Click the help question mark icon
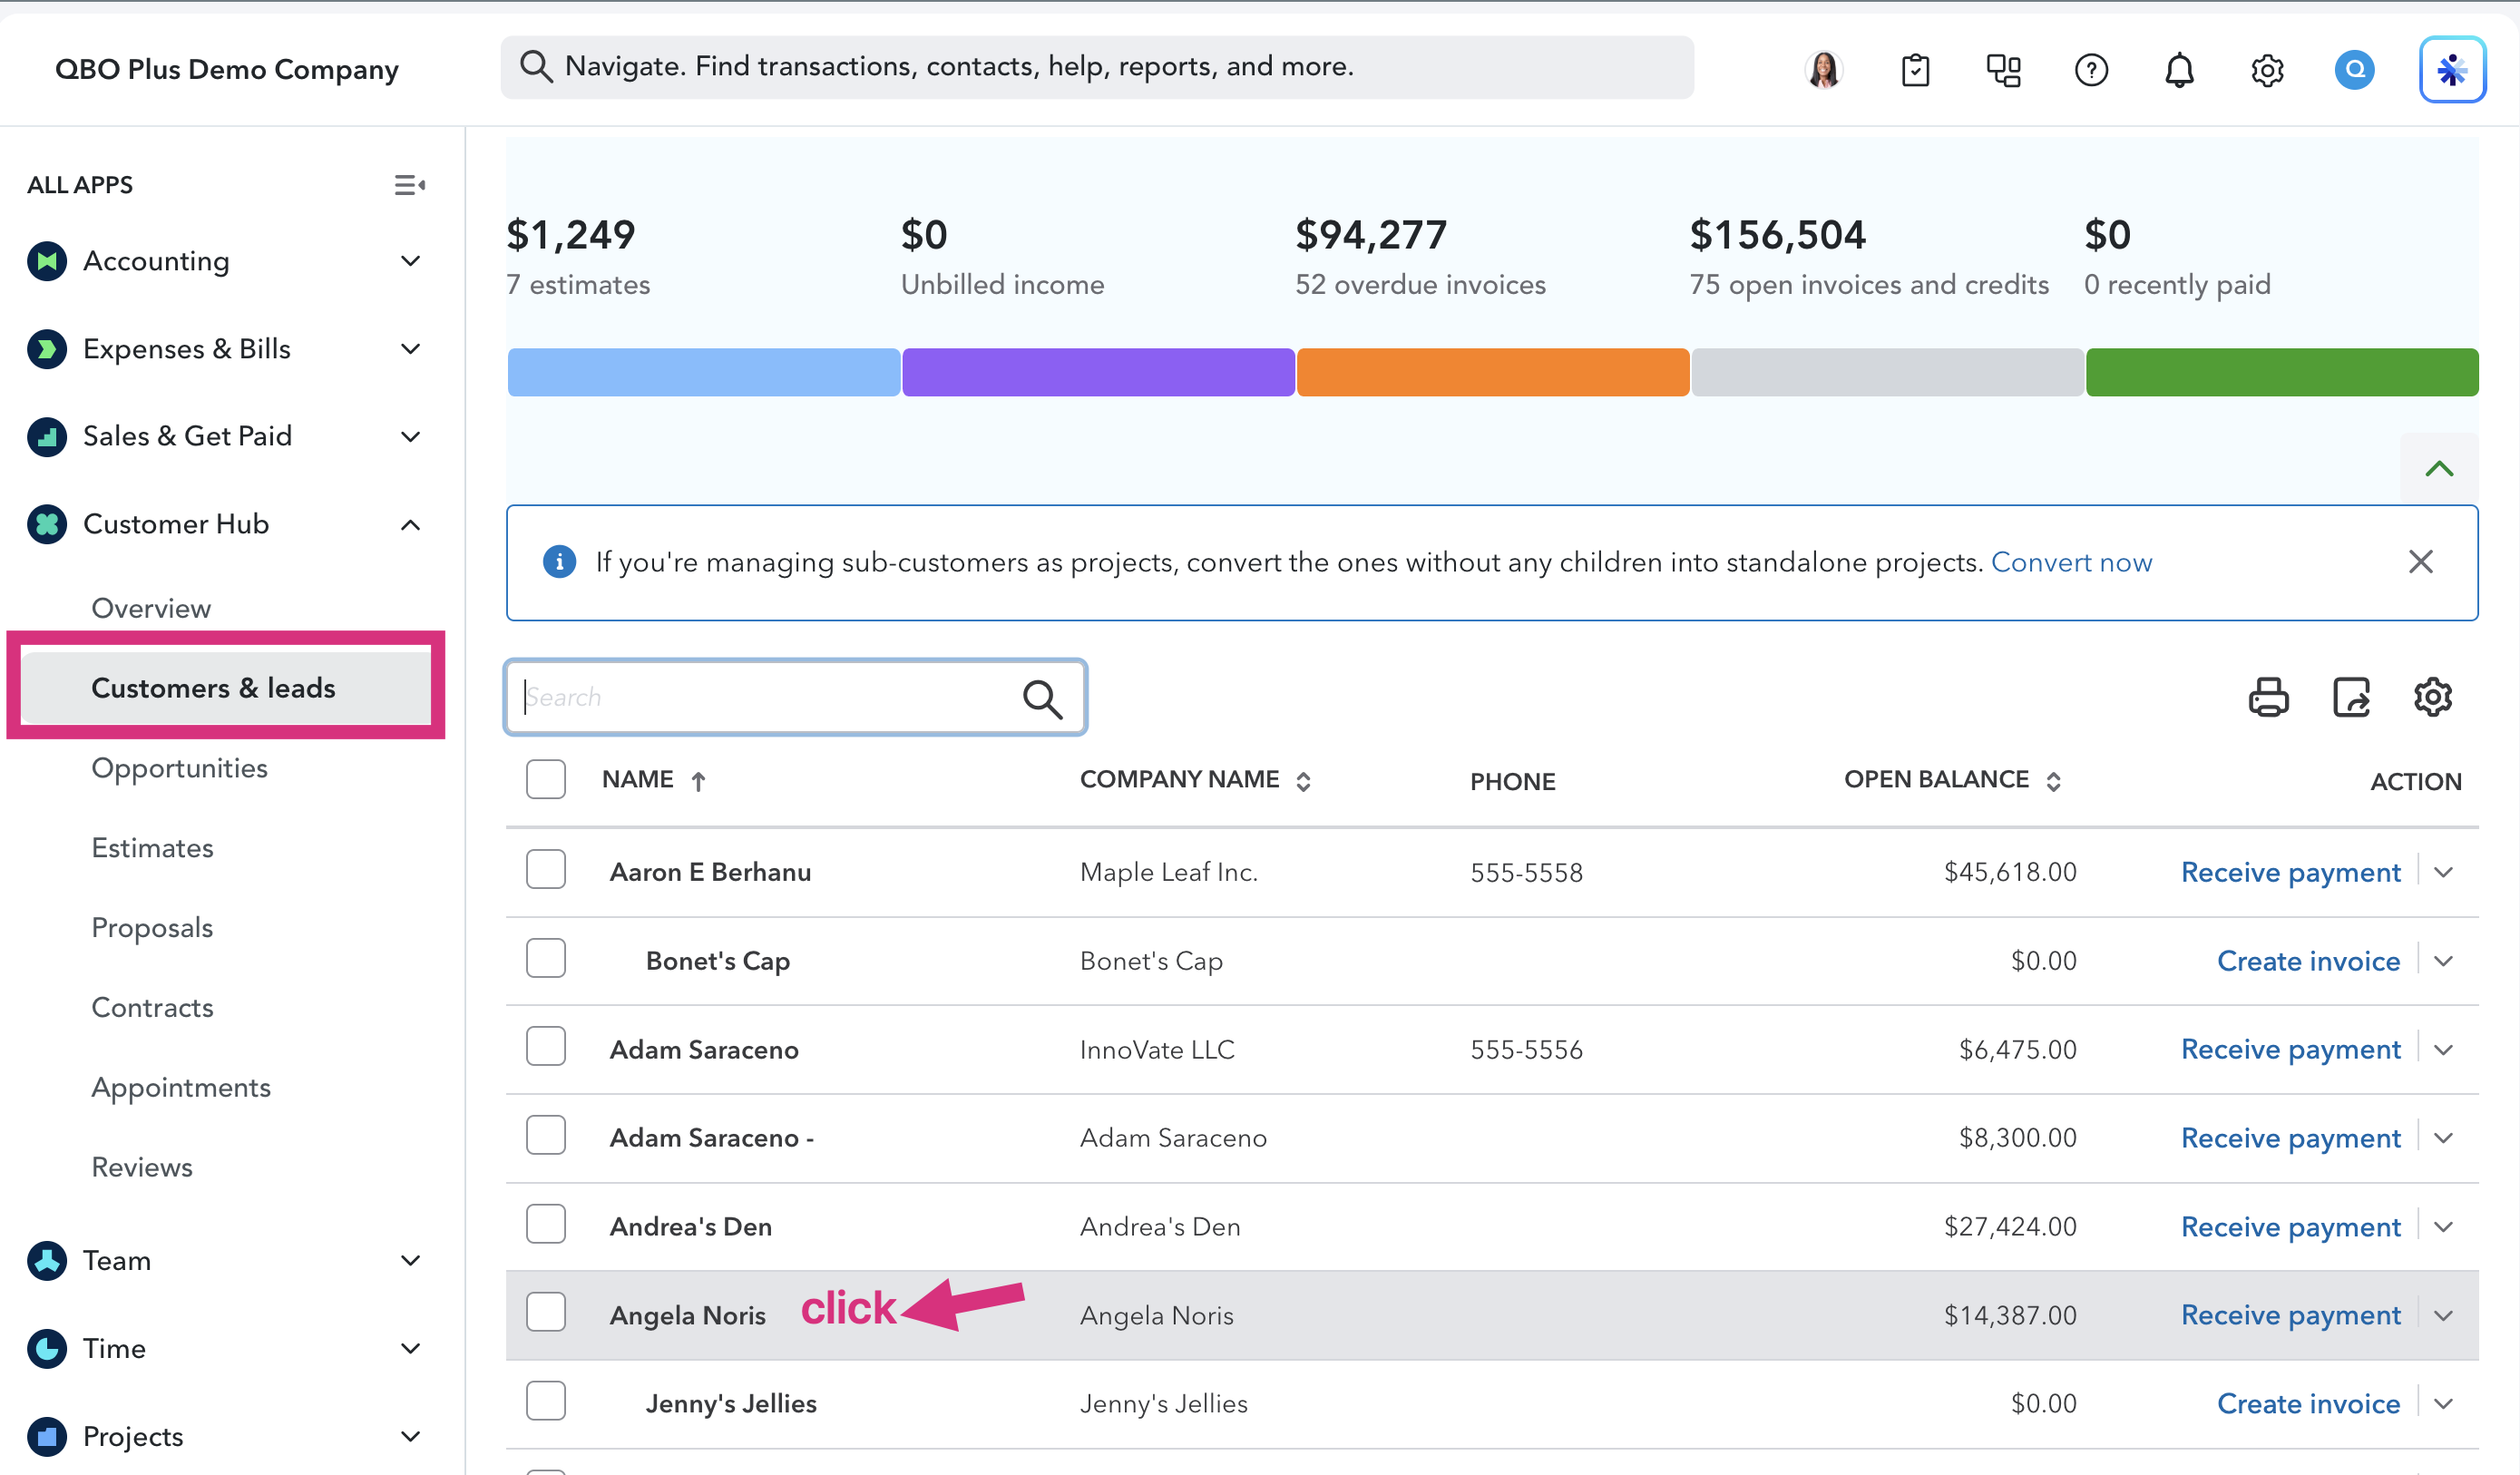 click(x=2091, y=70)
